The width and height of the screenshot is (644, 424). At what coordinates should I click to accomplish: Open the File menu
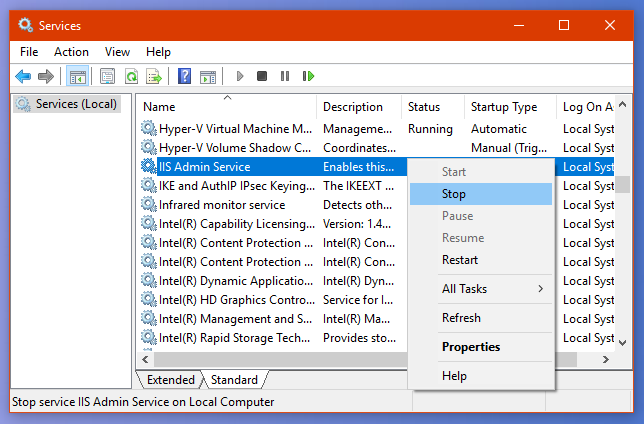coord(29,52)
